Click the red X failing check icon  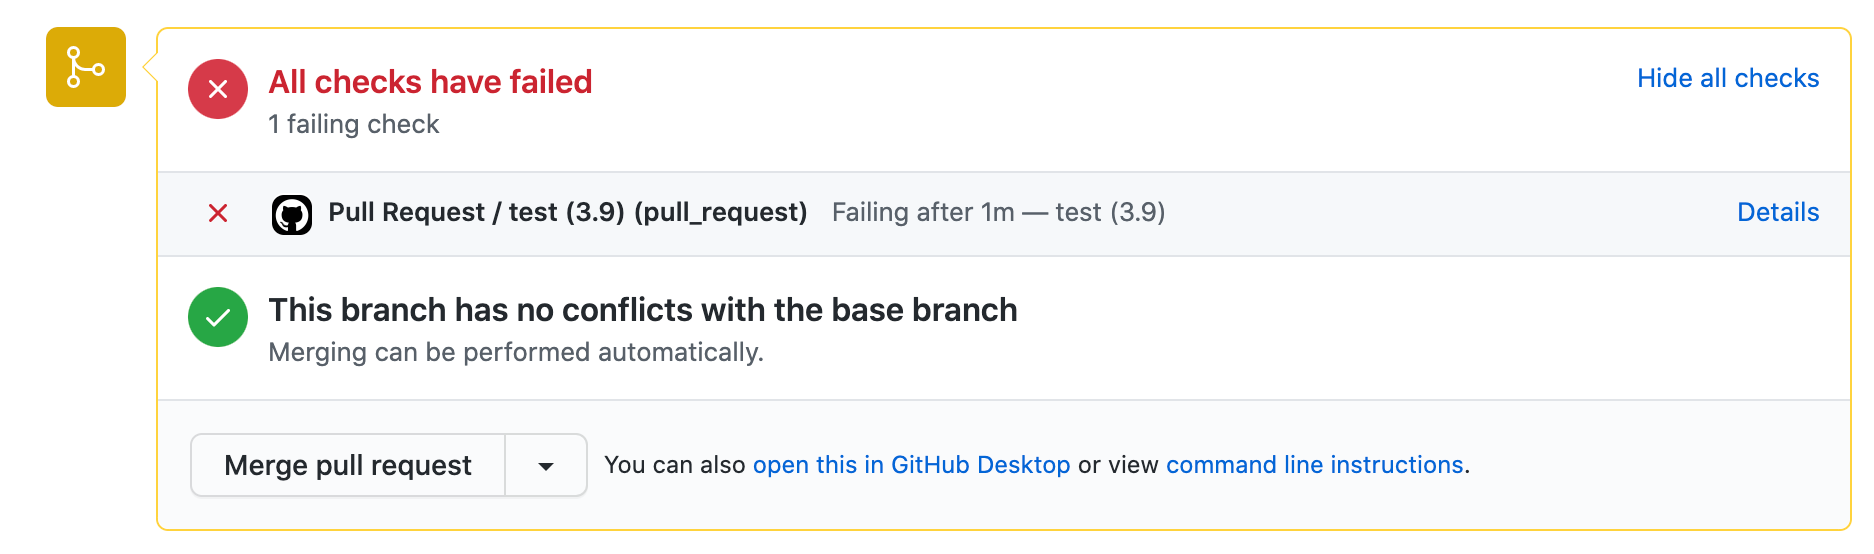[x=218, y=213]
